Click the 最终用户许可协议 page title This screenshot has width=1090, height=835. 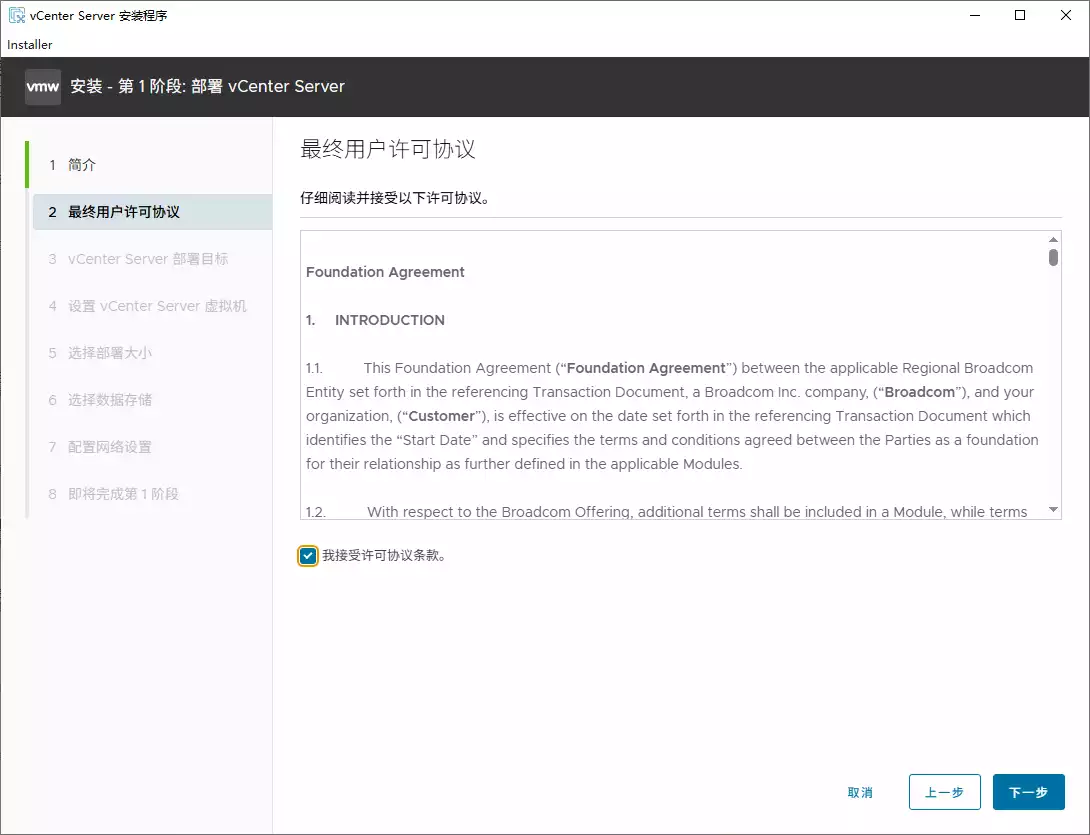[x=388, y=149]
